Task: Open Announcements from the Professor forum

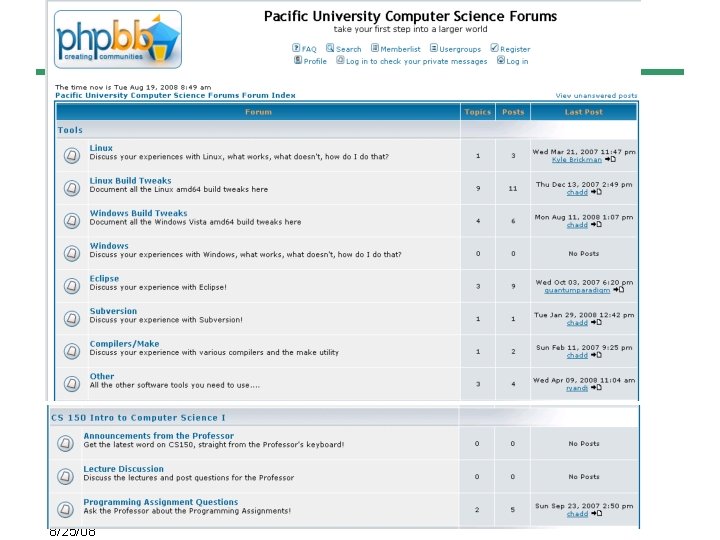Action: [x=158, y=436]
